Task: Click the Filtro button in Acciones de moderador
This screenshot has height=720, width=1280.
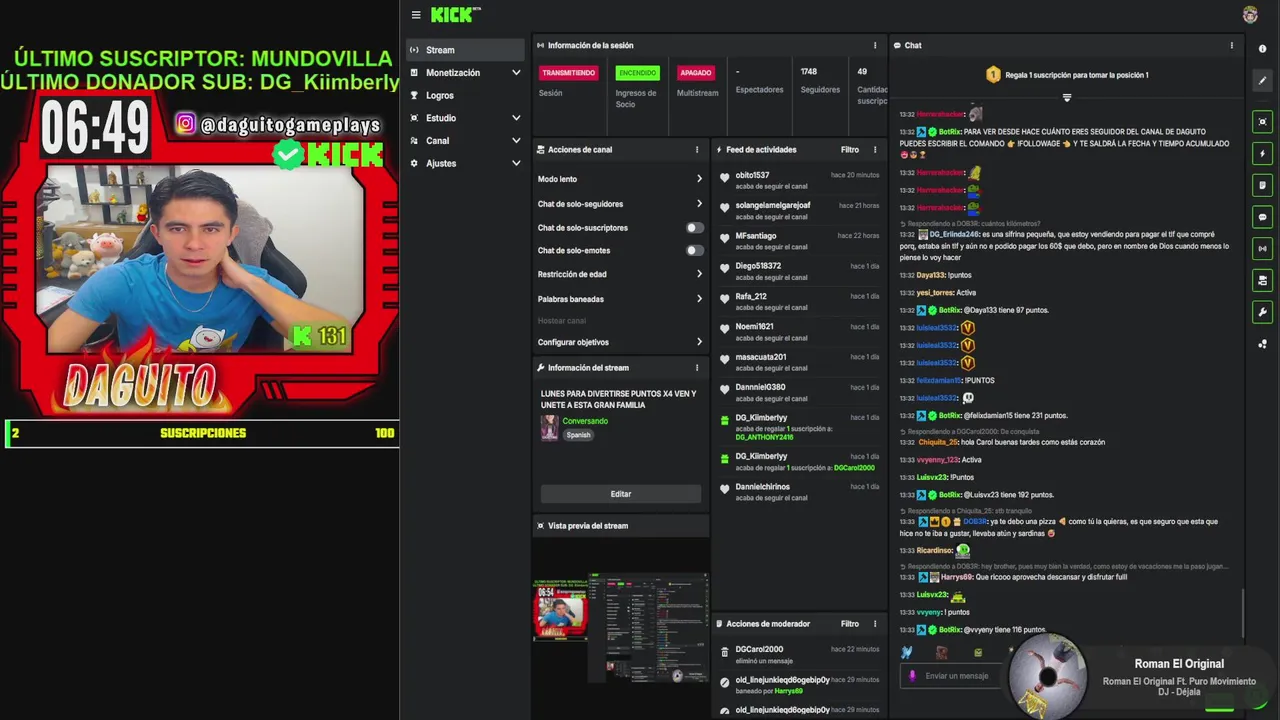Action: click(x=850, y=624)
